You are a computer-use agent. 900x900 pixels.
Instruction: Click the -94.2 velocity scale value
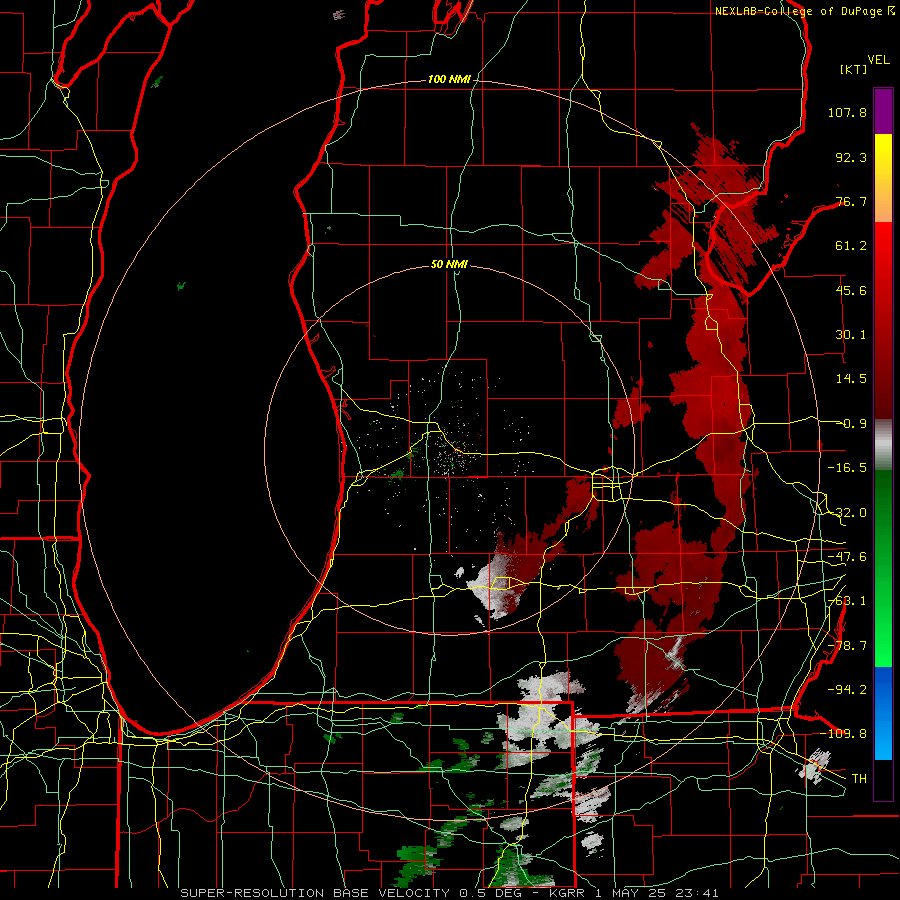(x=847, y=689)
